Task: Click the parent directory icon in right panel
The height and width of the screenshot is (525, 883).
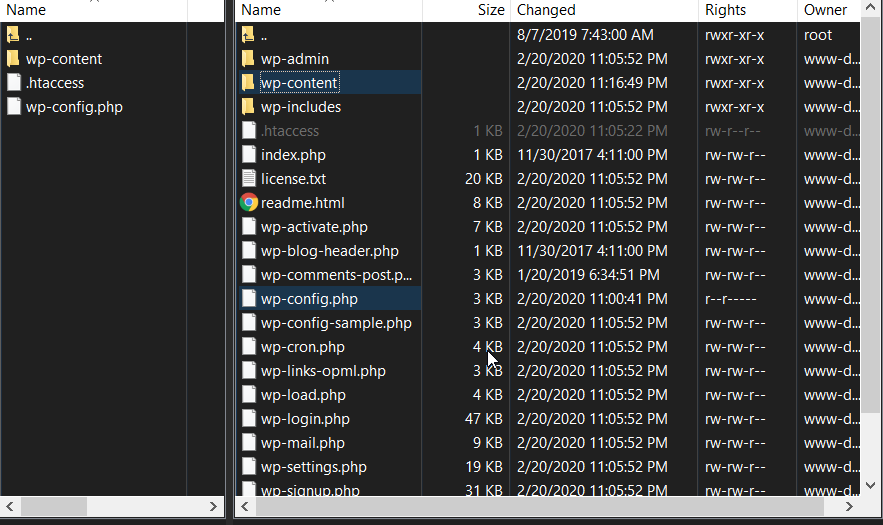Action: coord(248,35)
